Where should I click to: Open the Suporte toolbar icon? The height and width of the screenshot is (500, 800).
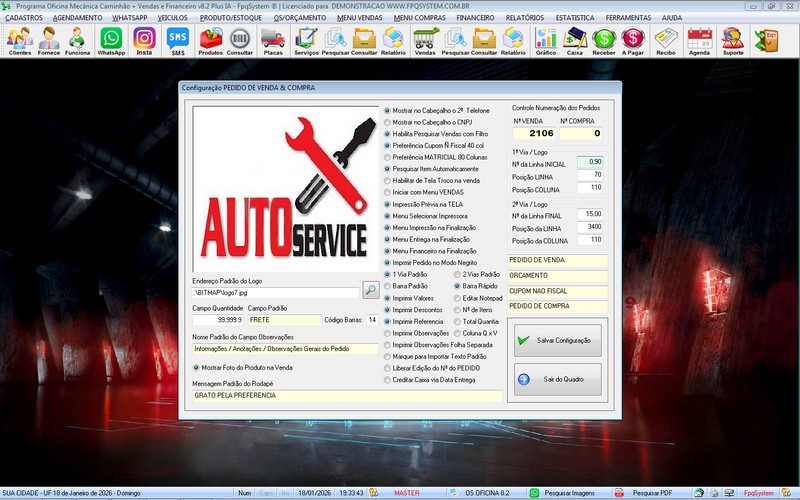(x=733, y=41)
